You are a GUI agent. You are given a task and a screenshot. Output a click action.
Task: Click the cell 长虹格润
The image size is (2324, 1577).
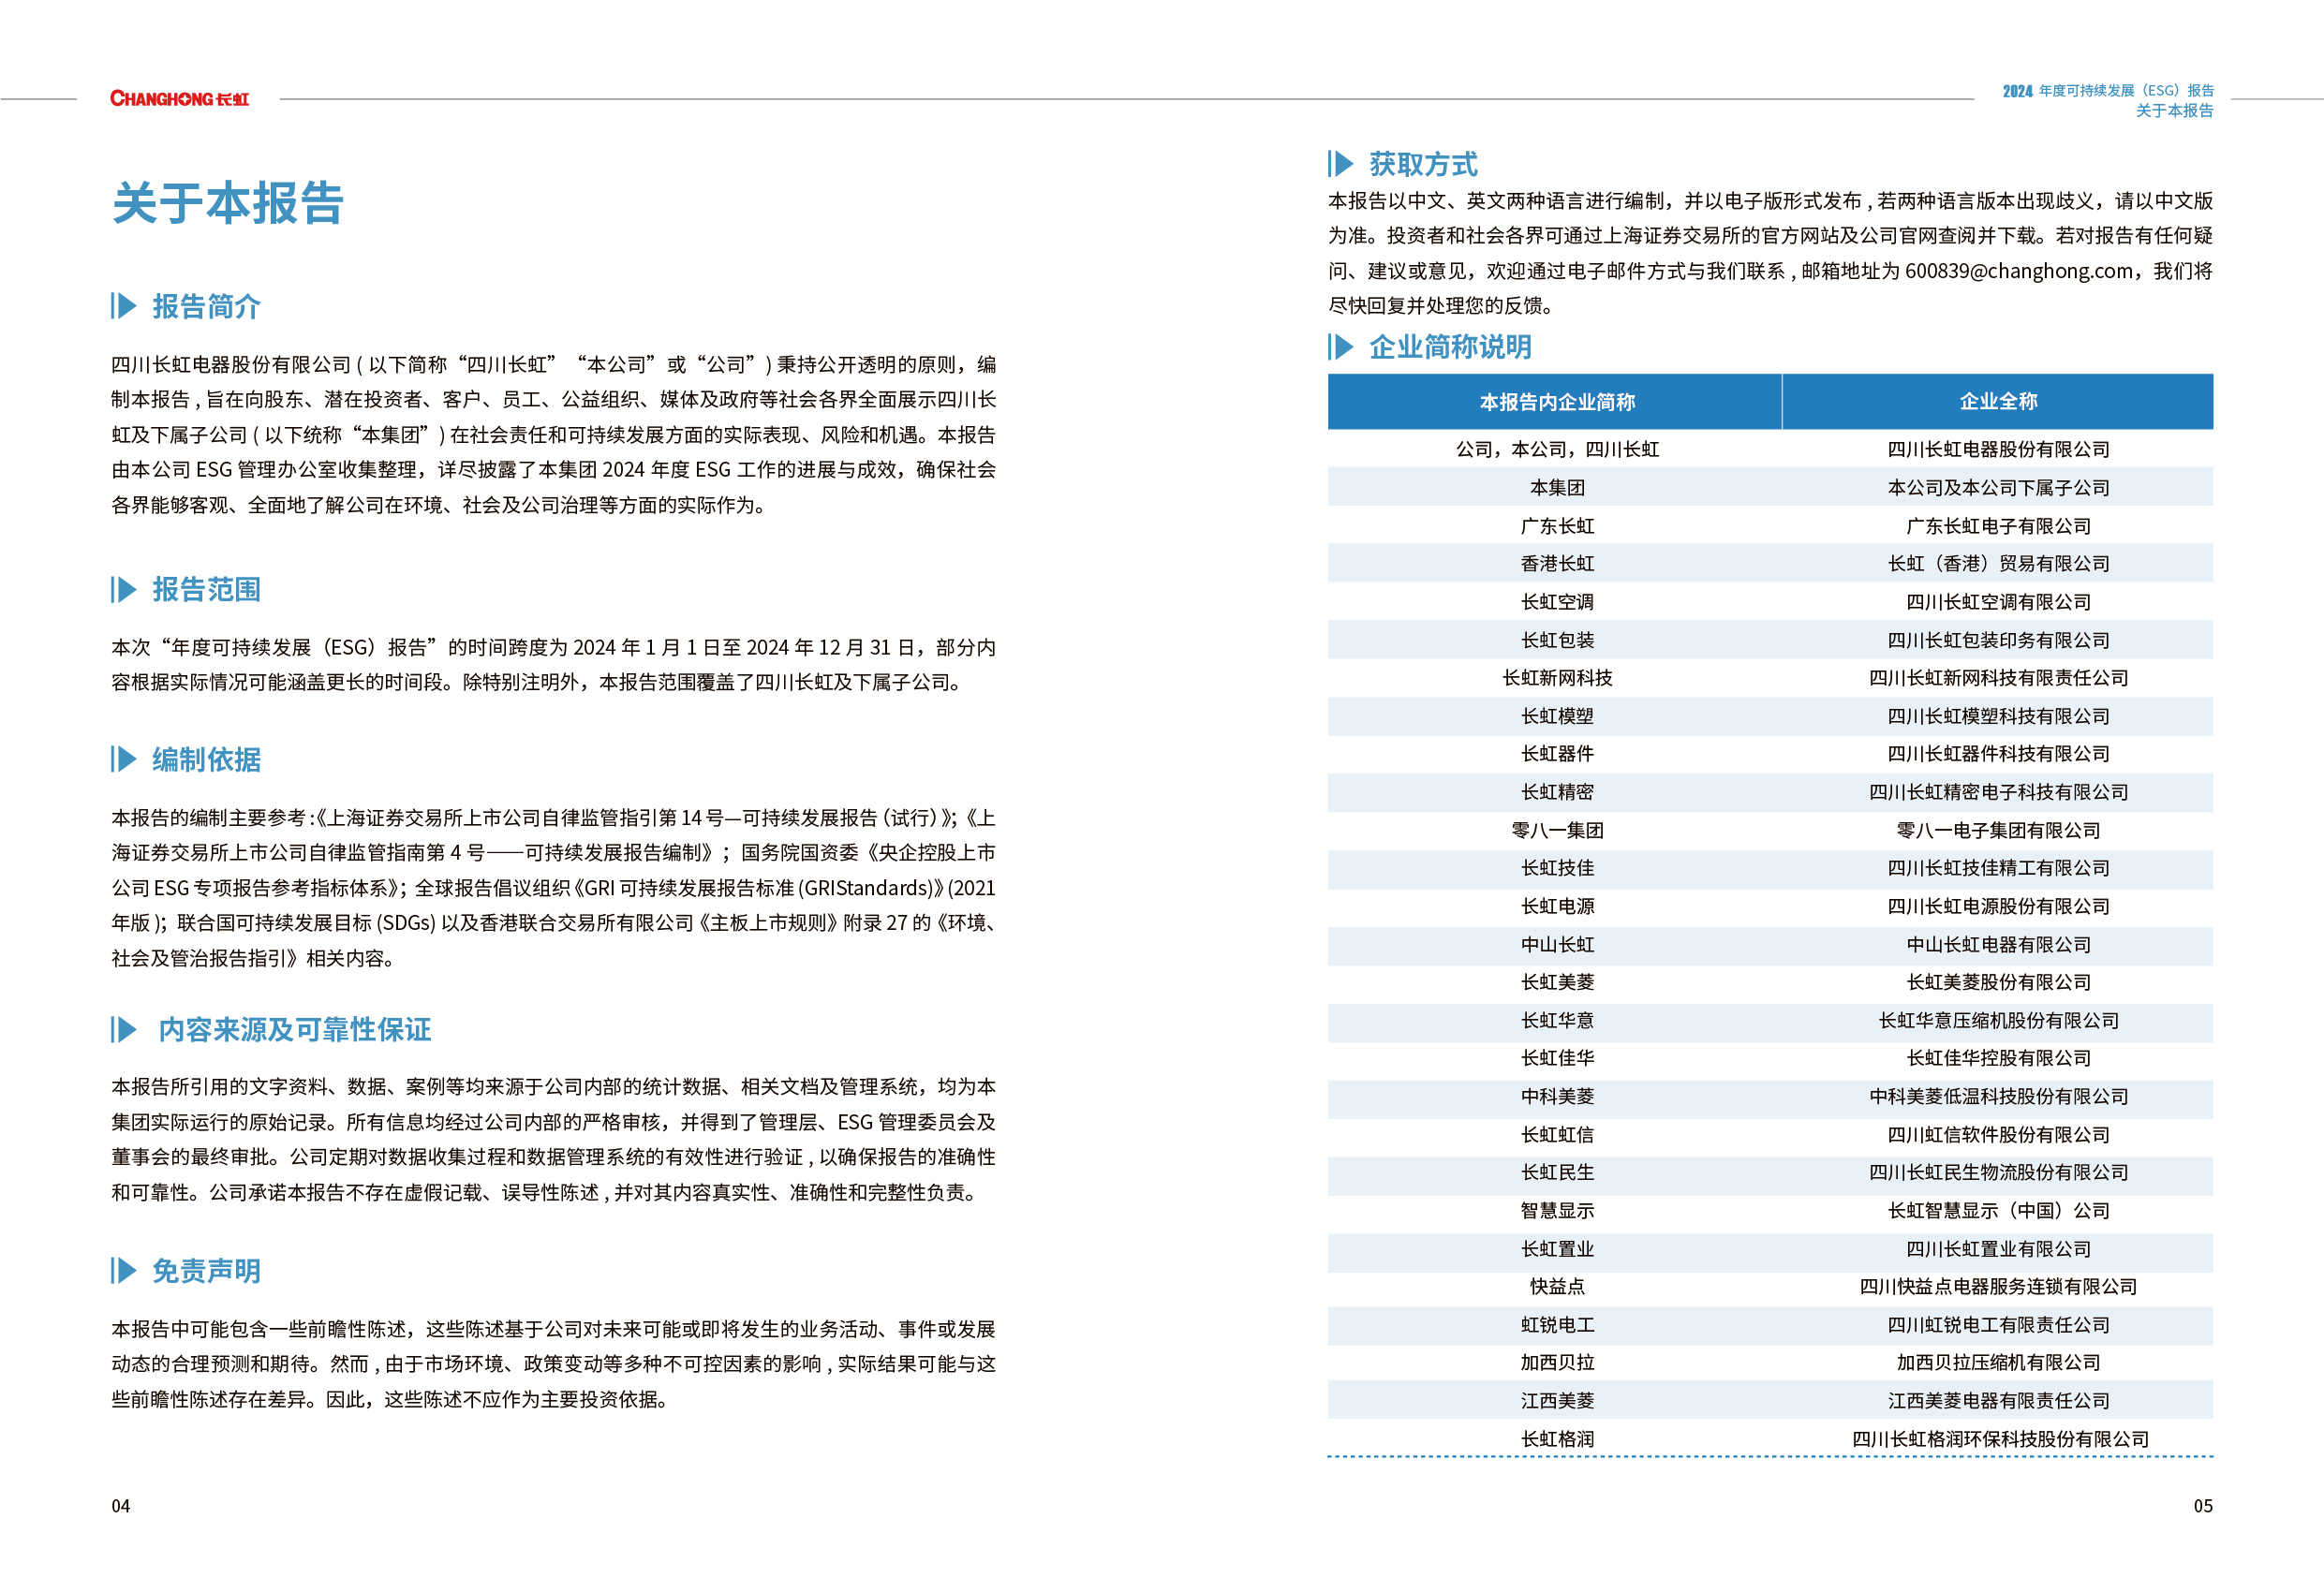tap(1557, 1439)
